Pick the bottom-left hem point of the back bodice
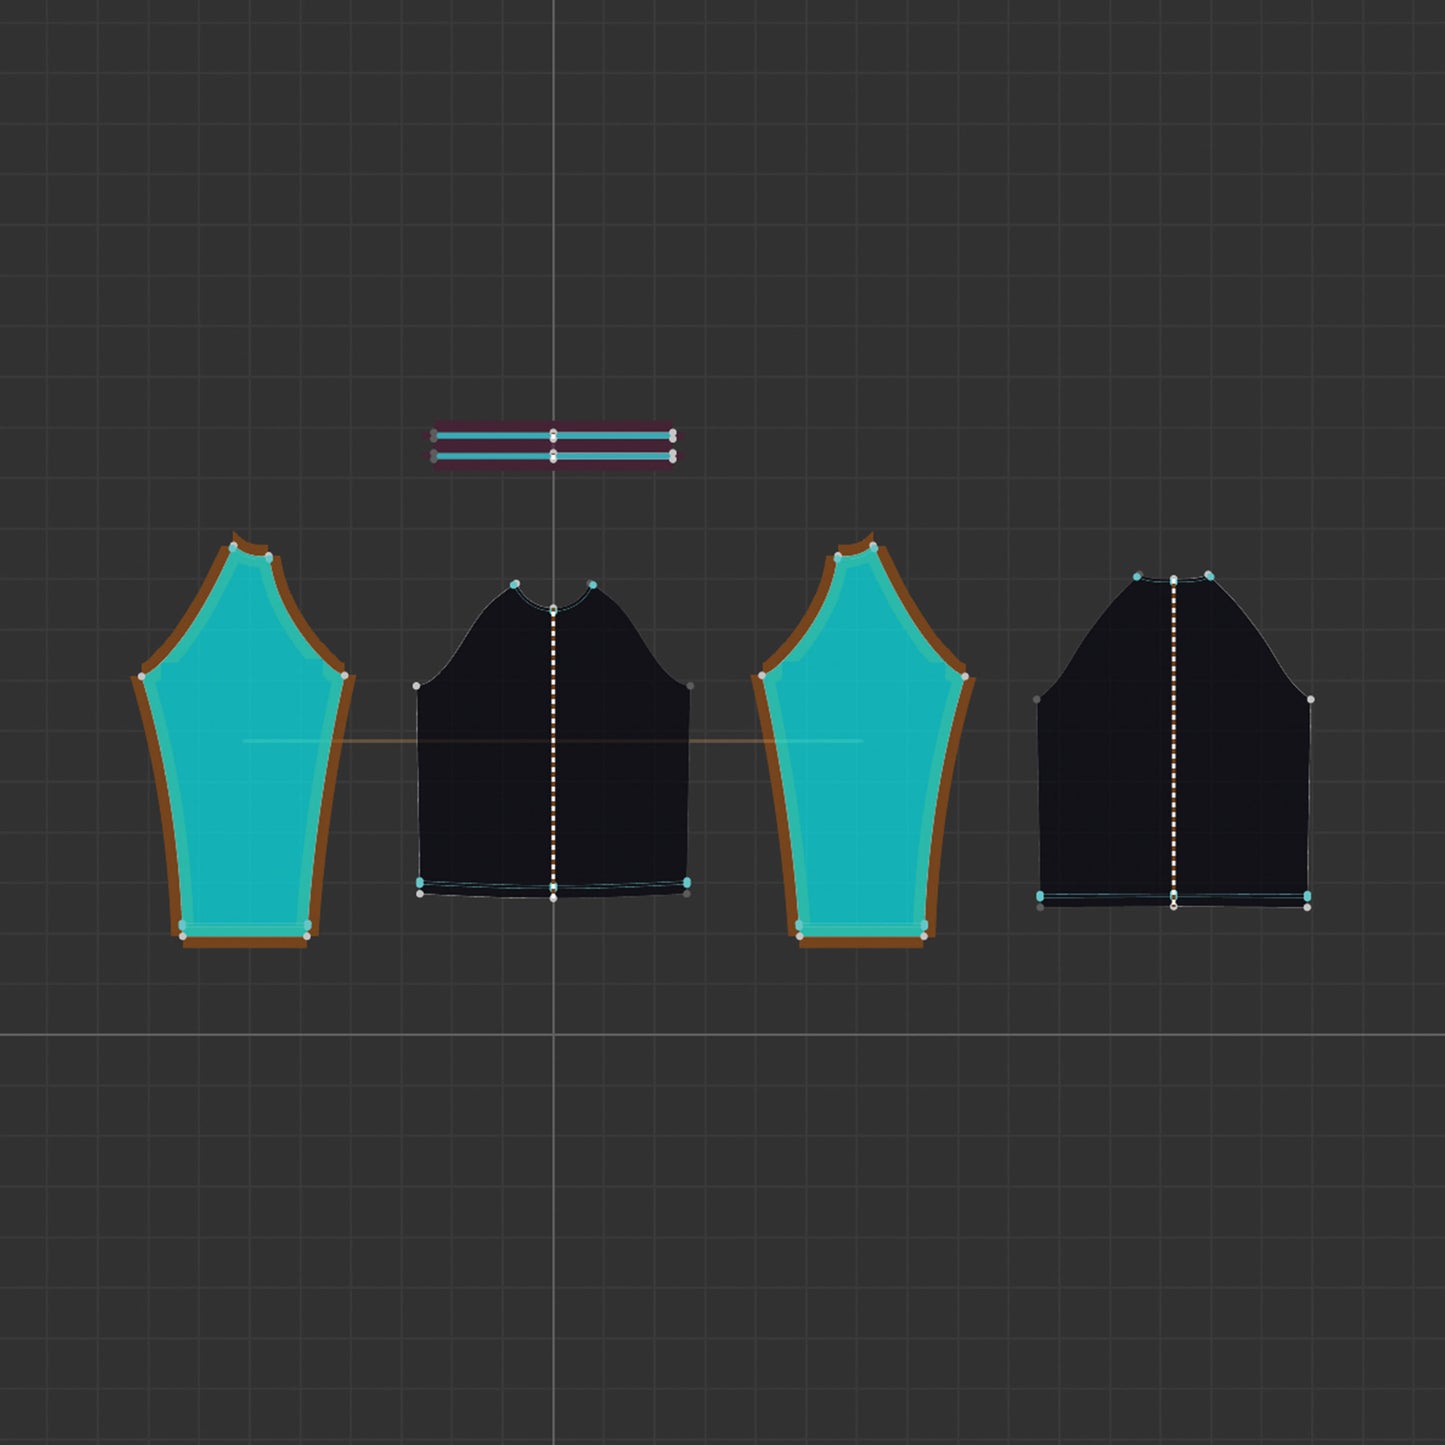Screen dimensions: 1445x1445 pos(1041,907)
